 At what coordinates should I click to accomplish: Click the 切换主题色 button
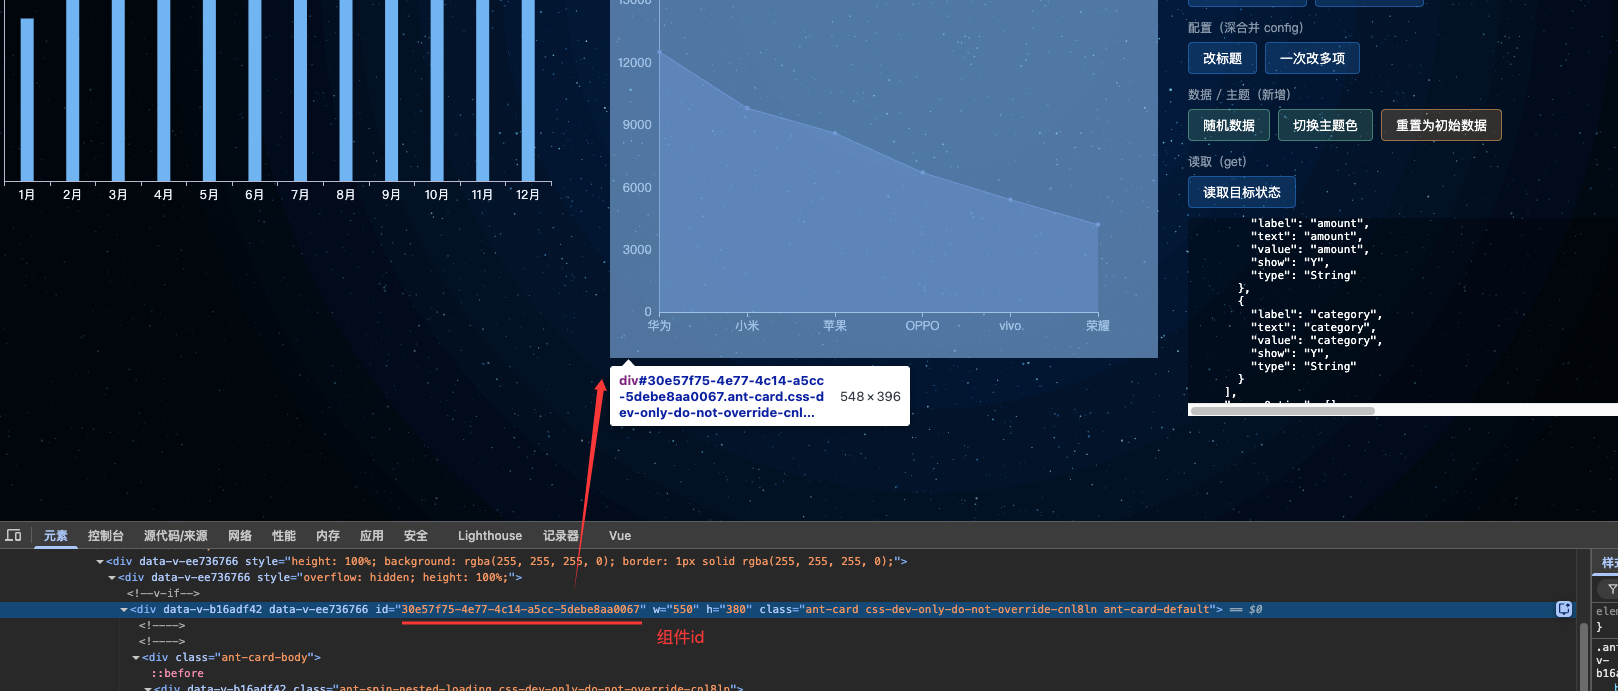1325,125
